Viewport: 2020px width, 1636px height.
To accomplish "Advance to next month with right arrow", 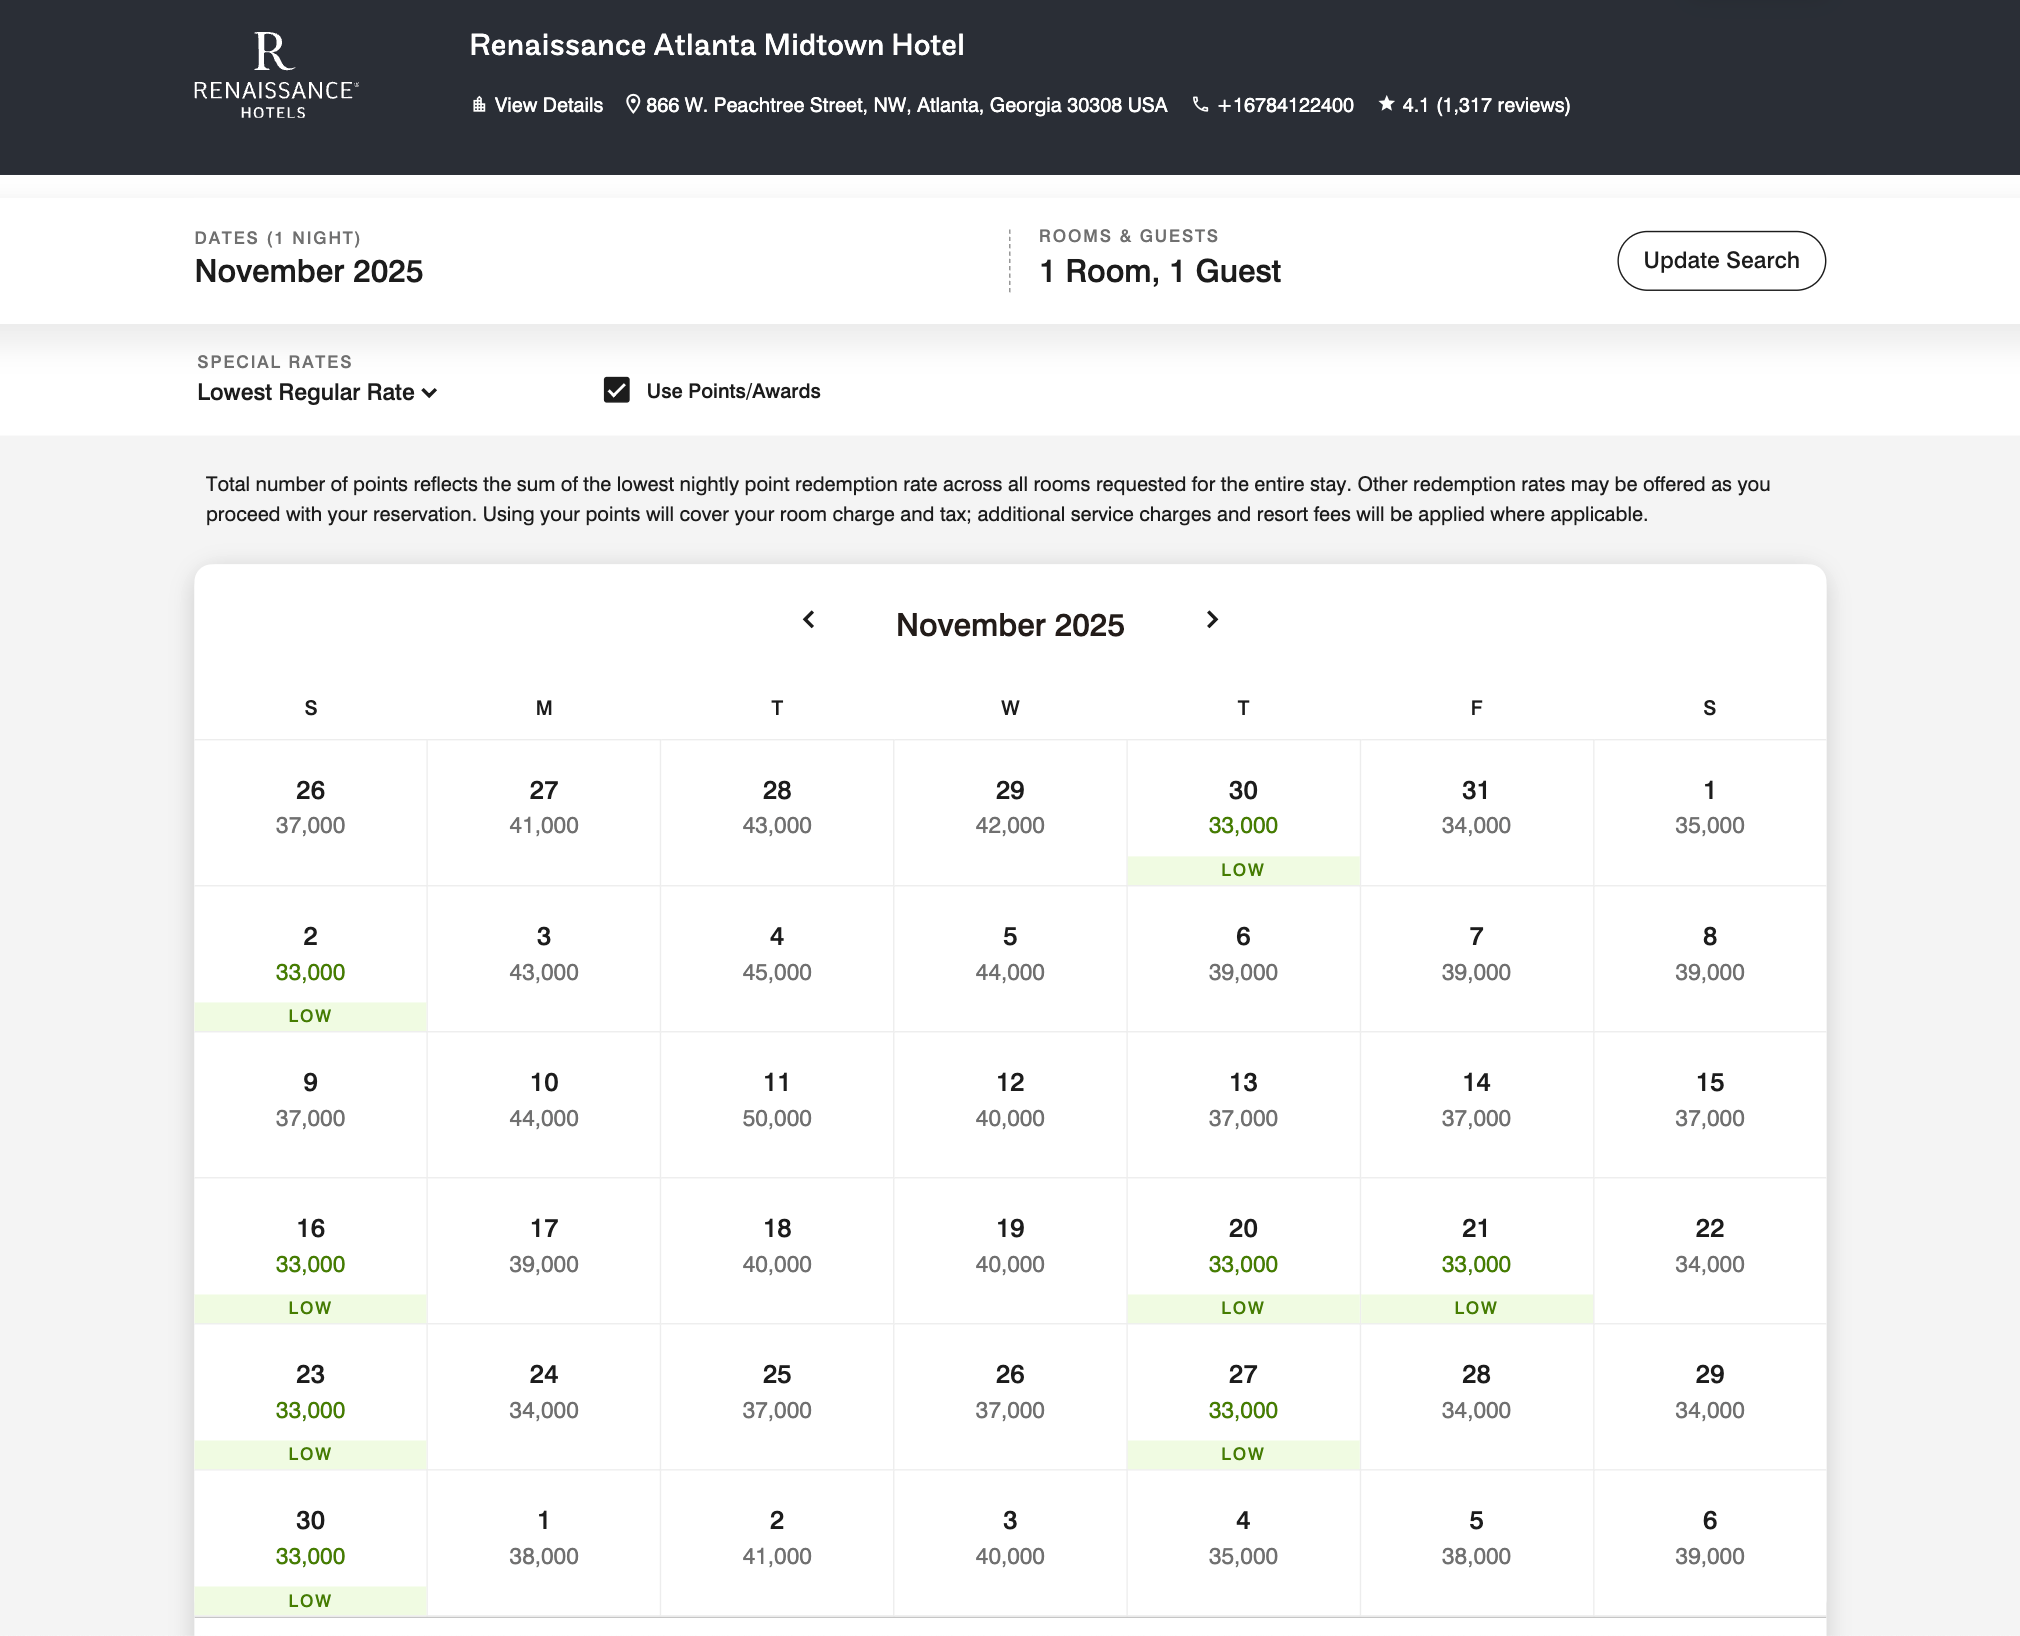I will 1212,620.
